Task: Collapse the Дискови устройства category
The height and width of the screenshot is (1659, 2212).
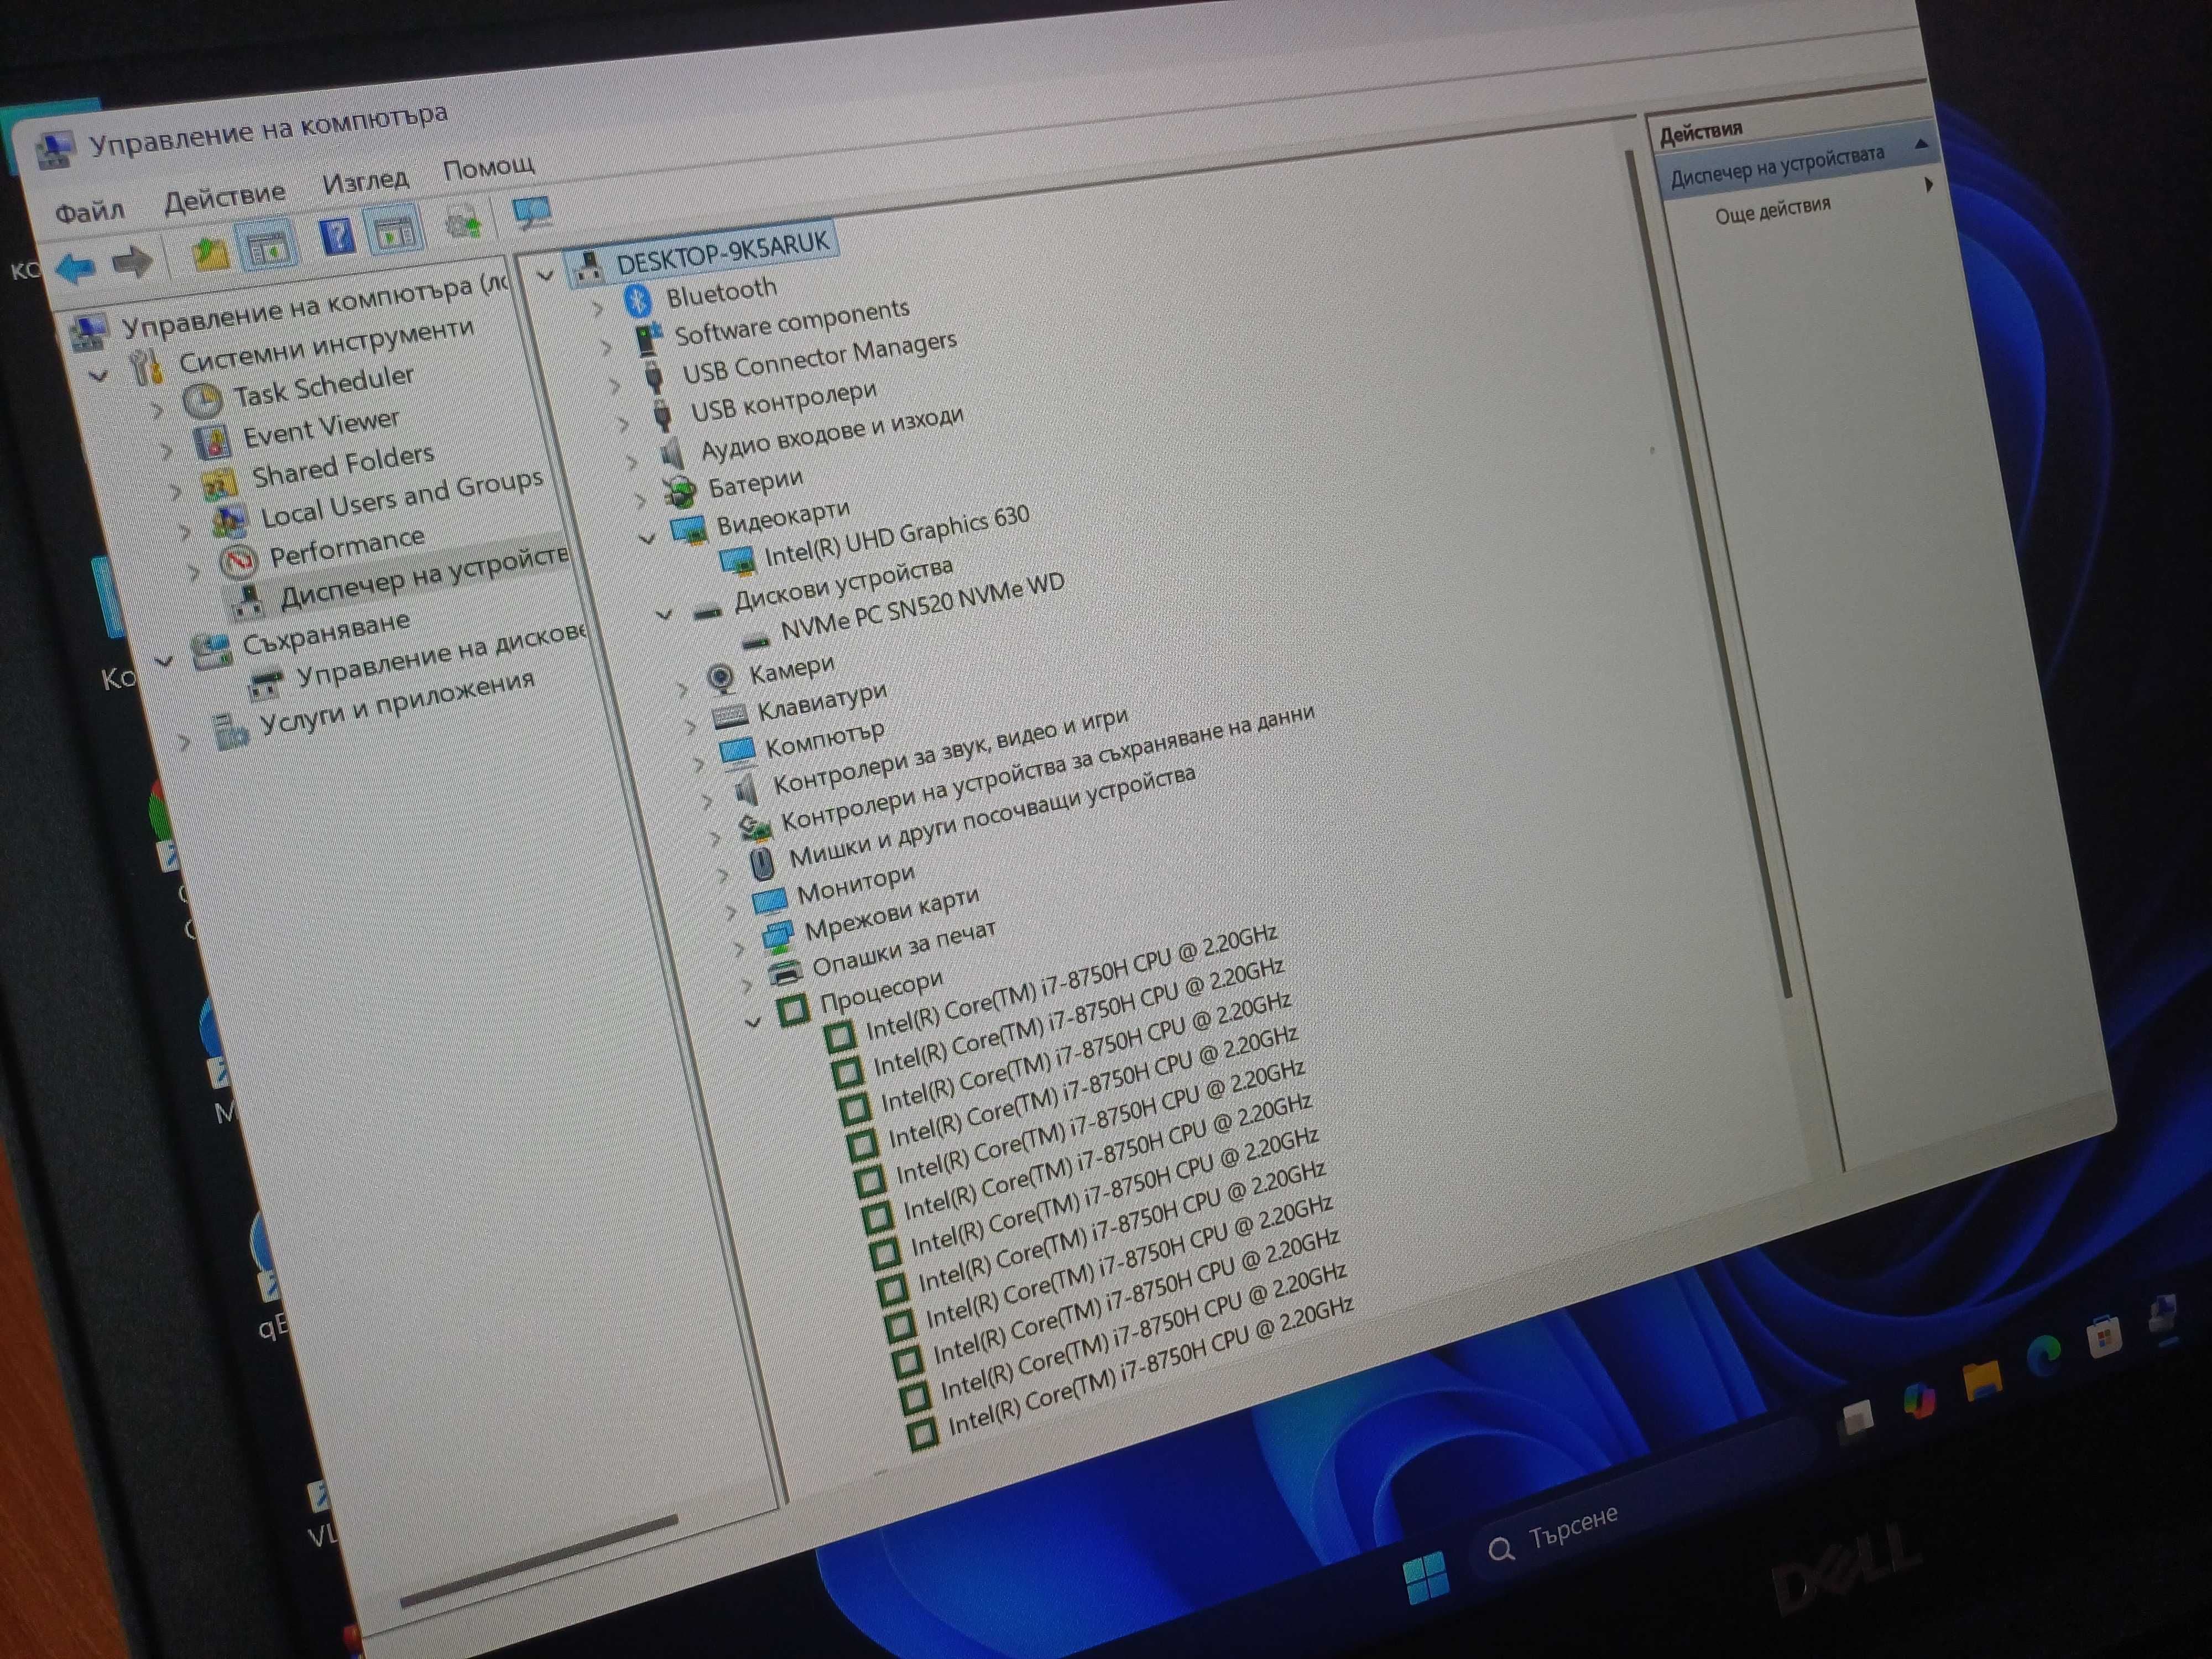Action: tap(664, 614)
